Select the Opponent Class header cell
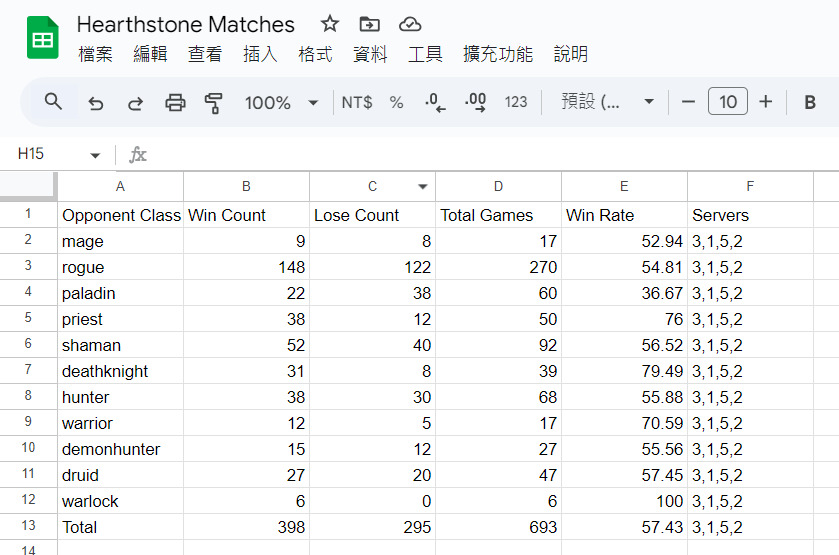The height and width of the screenshot is (555, 839). coord(120,215)
